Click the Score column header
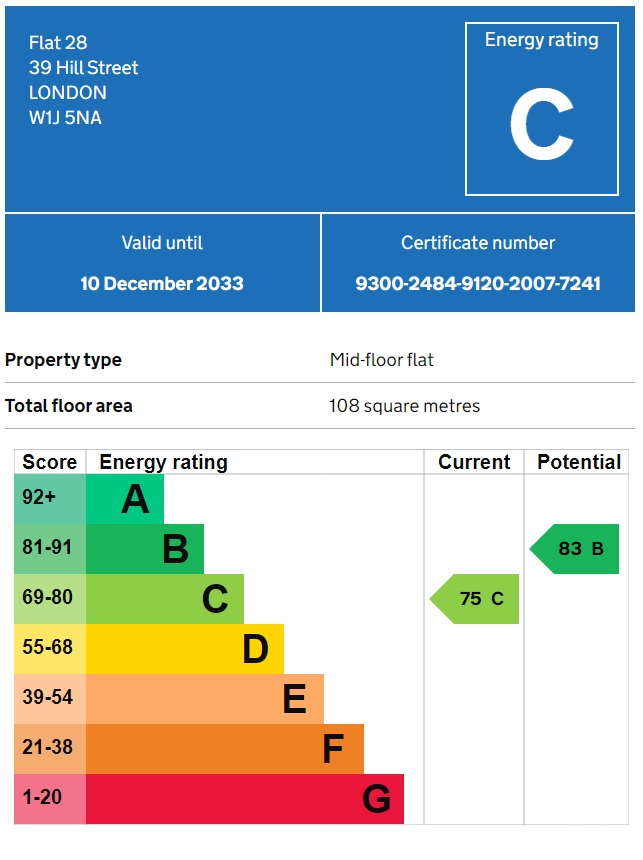Image resolution: width=643 pixels, height=860 pixels. [x=50, y=462]
